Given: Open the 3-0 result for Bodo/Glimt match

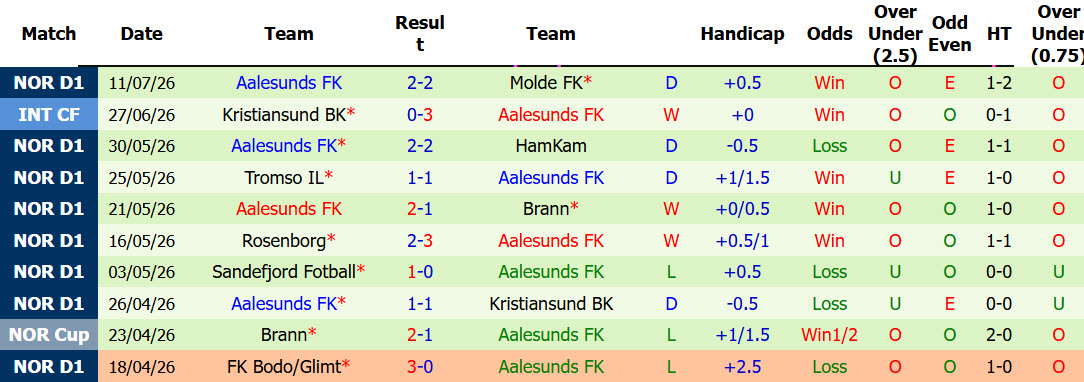Looking at the screenshot, I should coord(420,366).
